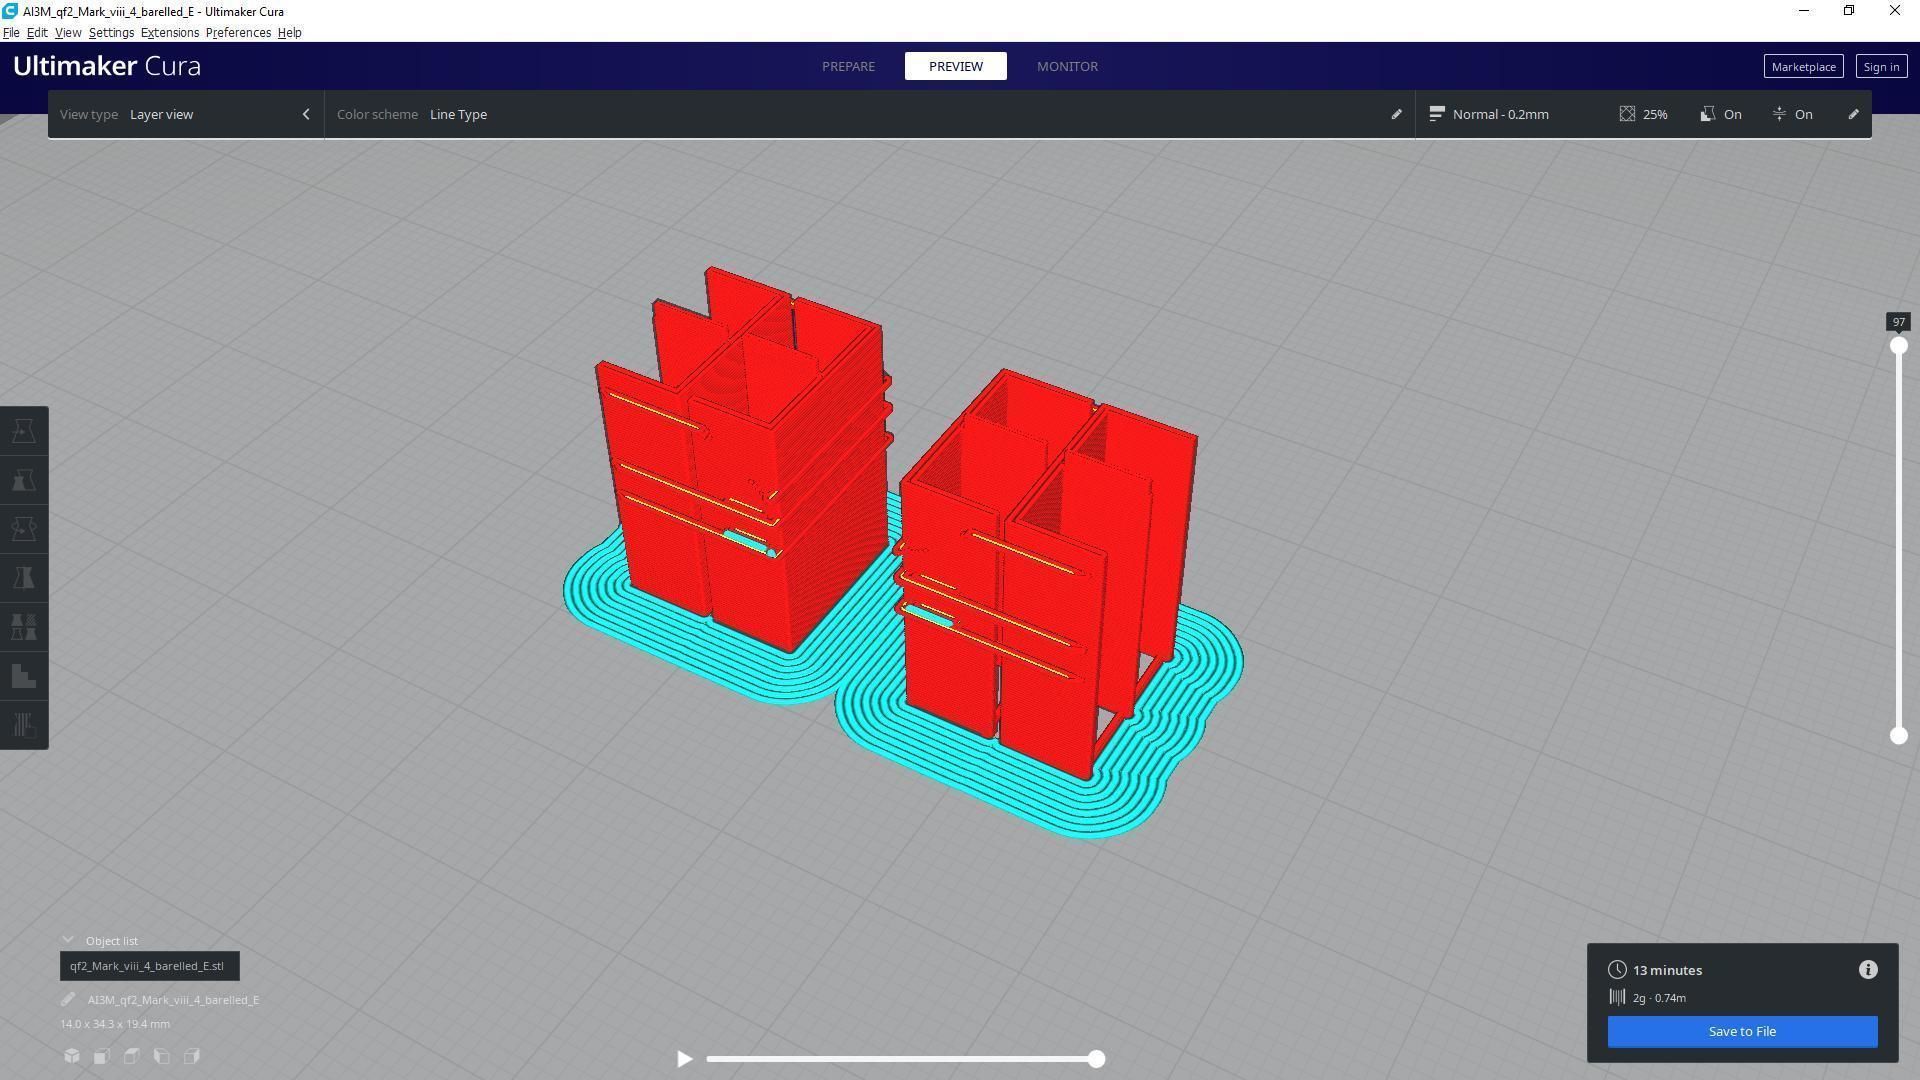Switch to top camera view cube
The image size is (1920, 1080).
(x=132, y=1056)
